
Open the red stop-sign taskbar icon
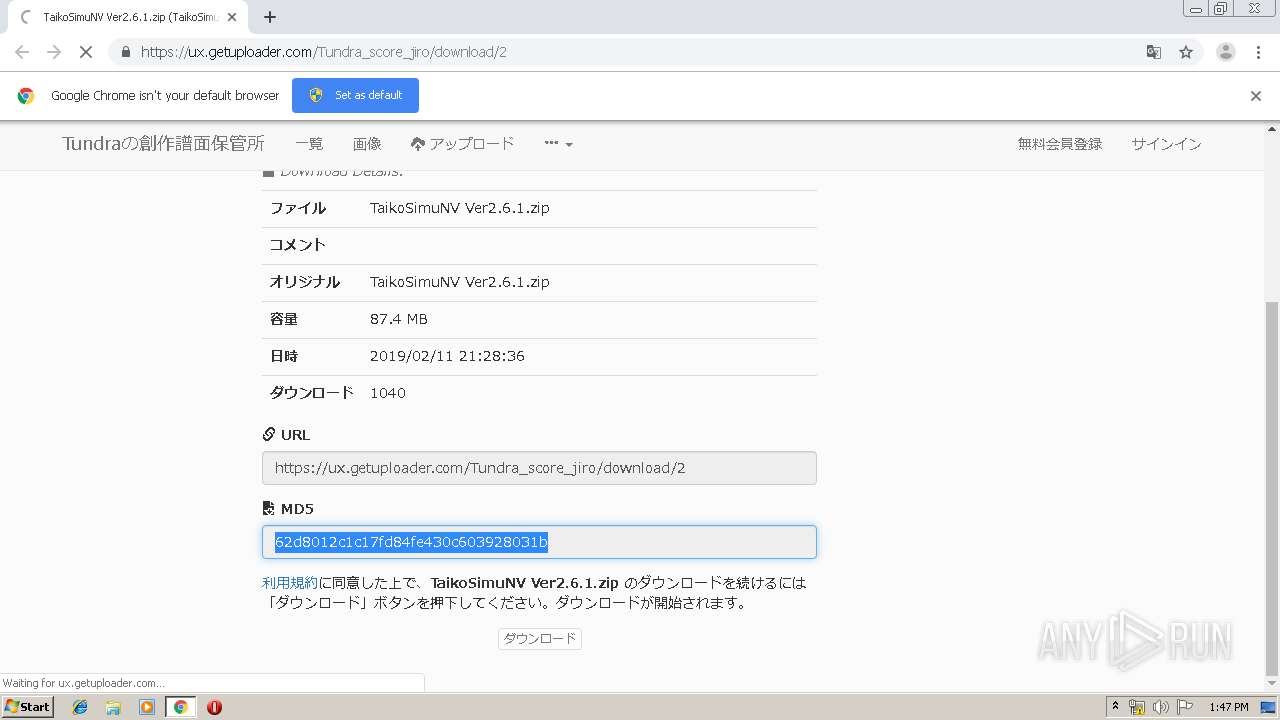point(214,707)
